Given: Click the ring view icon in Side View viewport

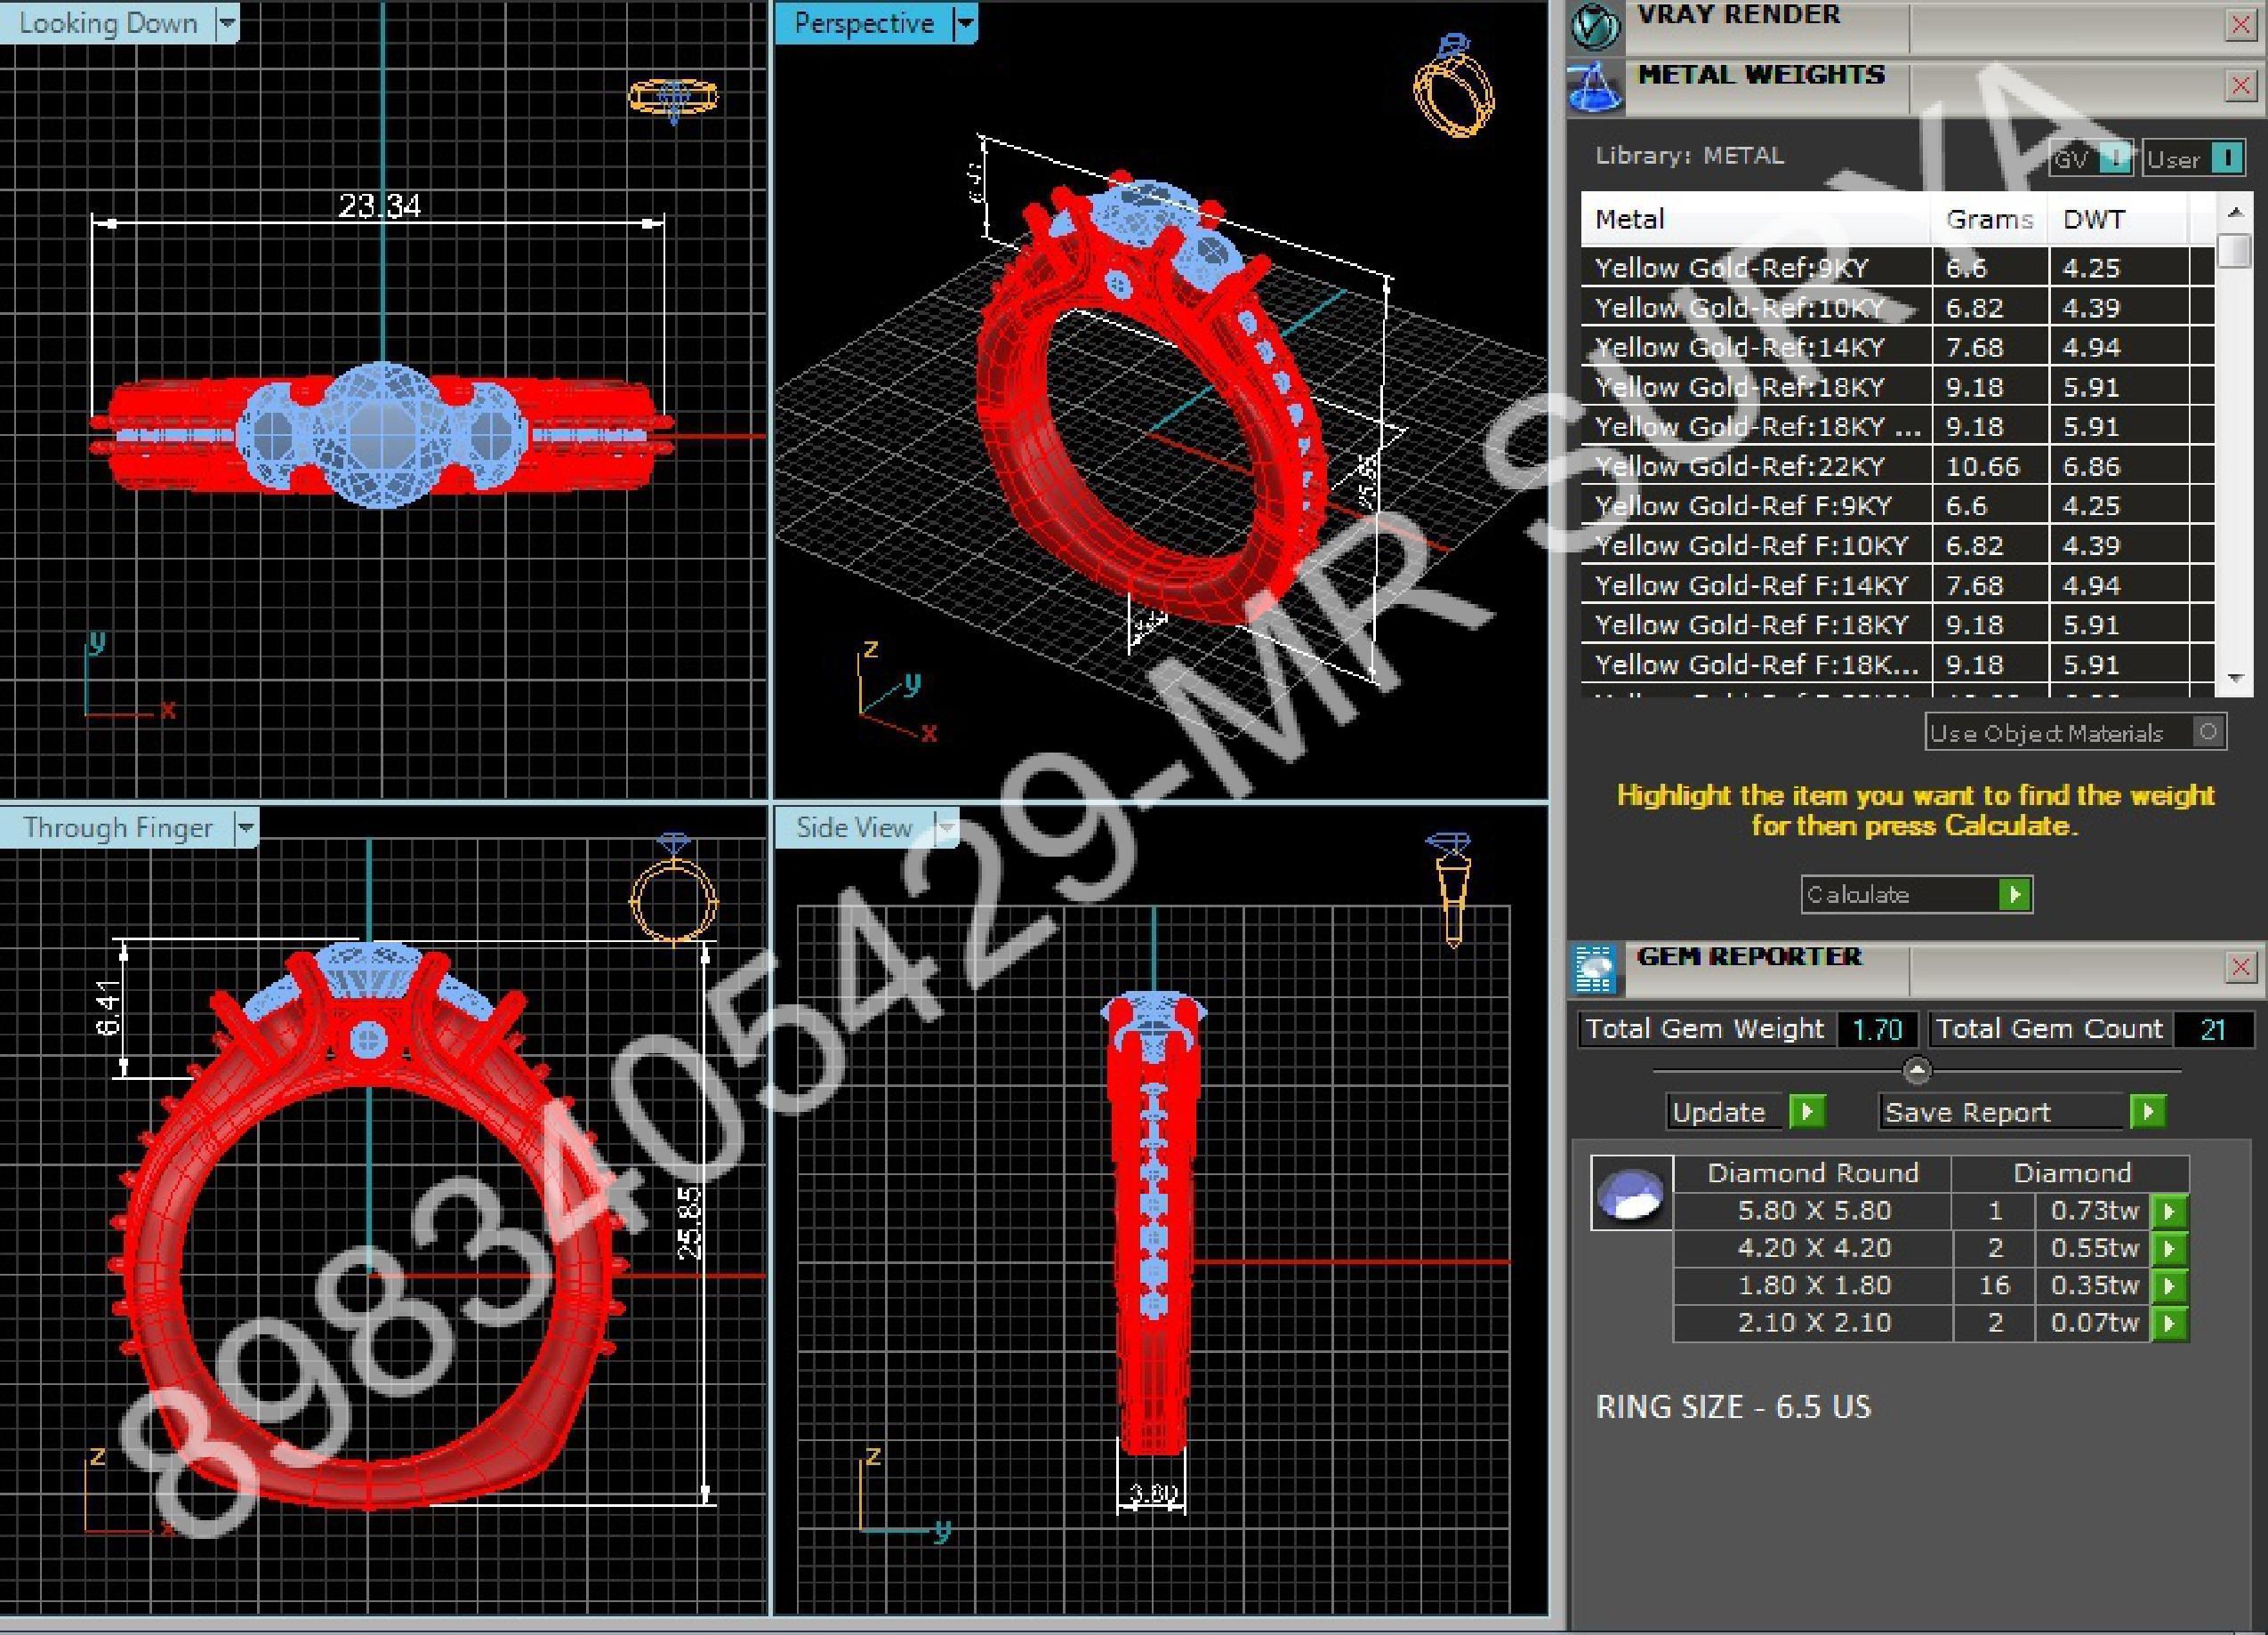Looking at the screenshot, I should pos(1451,889).
